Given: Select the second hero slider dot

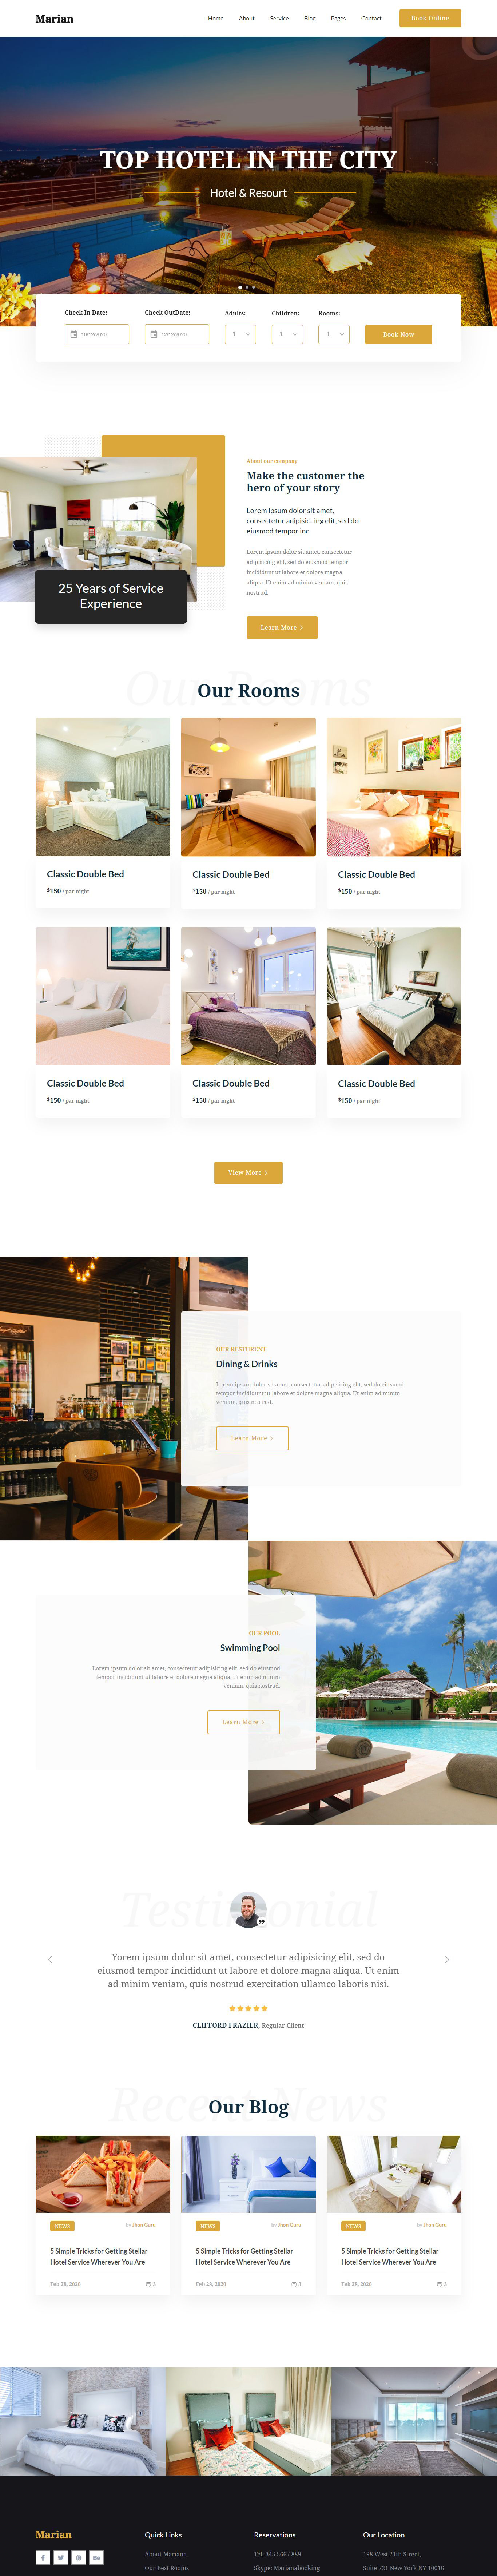Looking at the screenshot, I should [x=247, y=287].
